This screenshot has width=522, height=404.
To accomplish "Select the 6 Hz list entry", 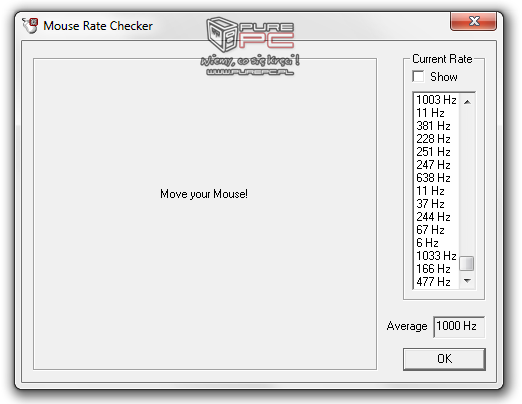I will pyautogui.click(x=436, y=243).
